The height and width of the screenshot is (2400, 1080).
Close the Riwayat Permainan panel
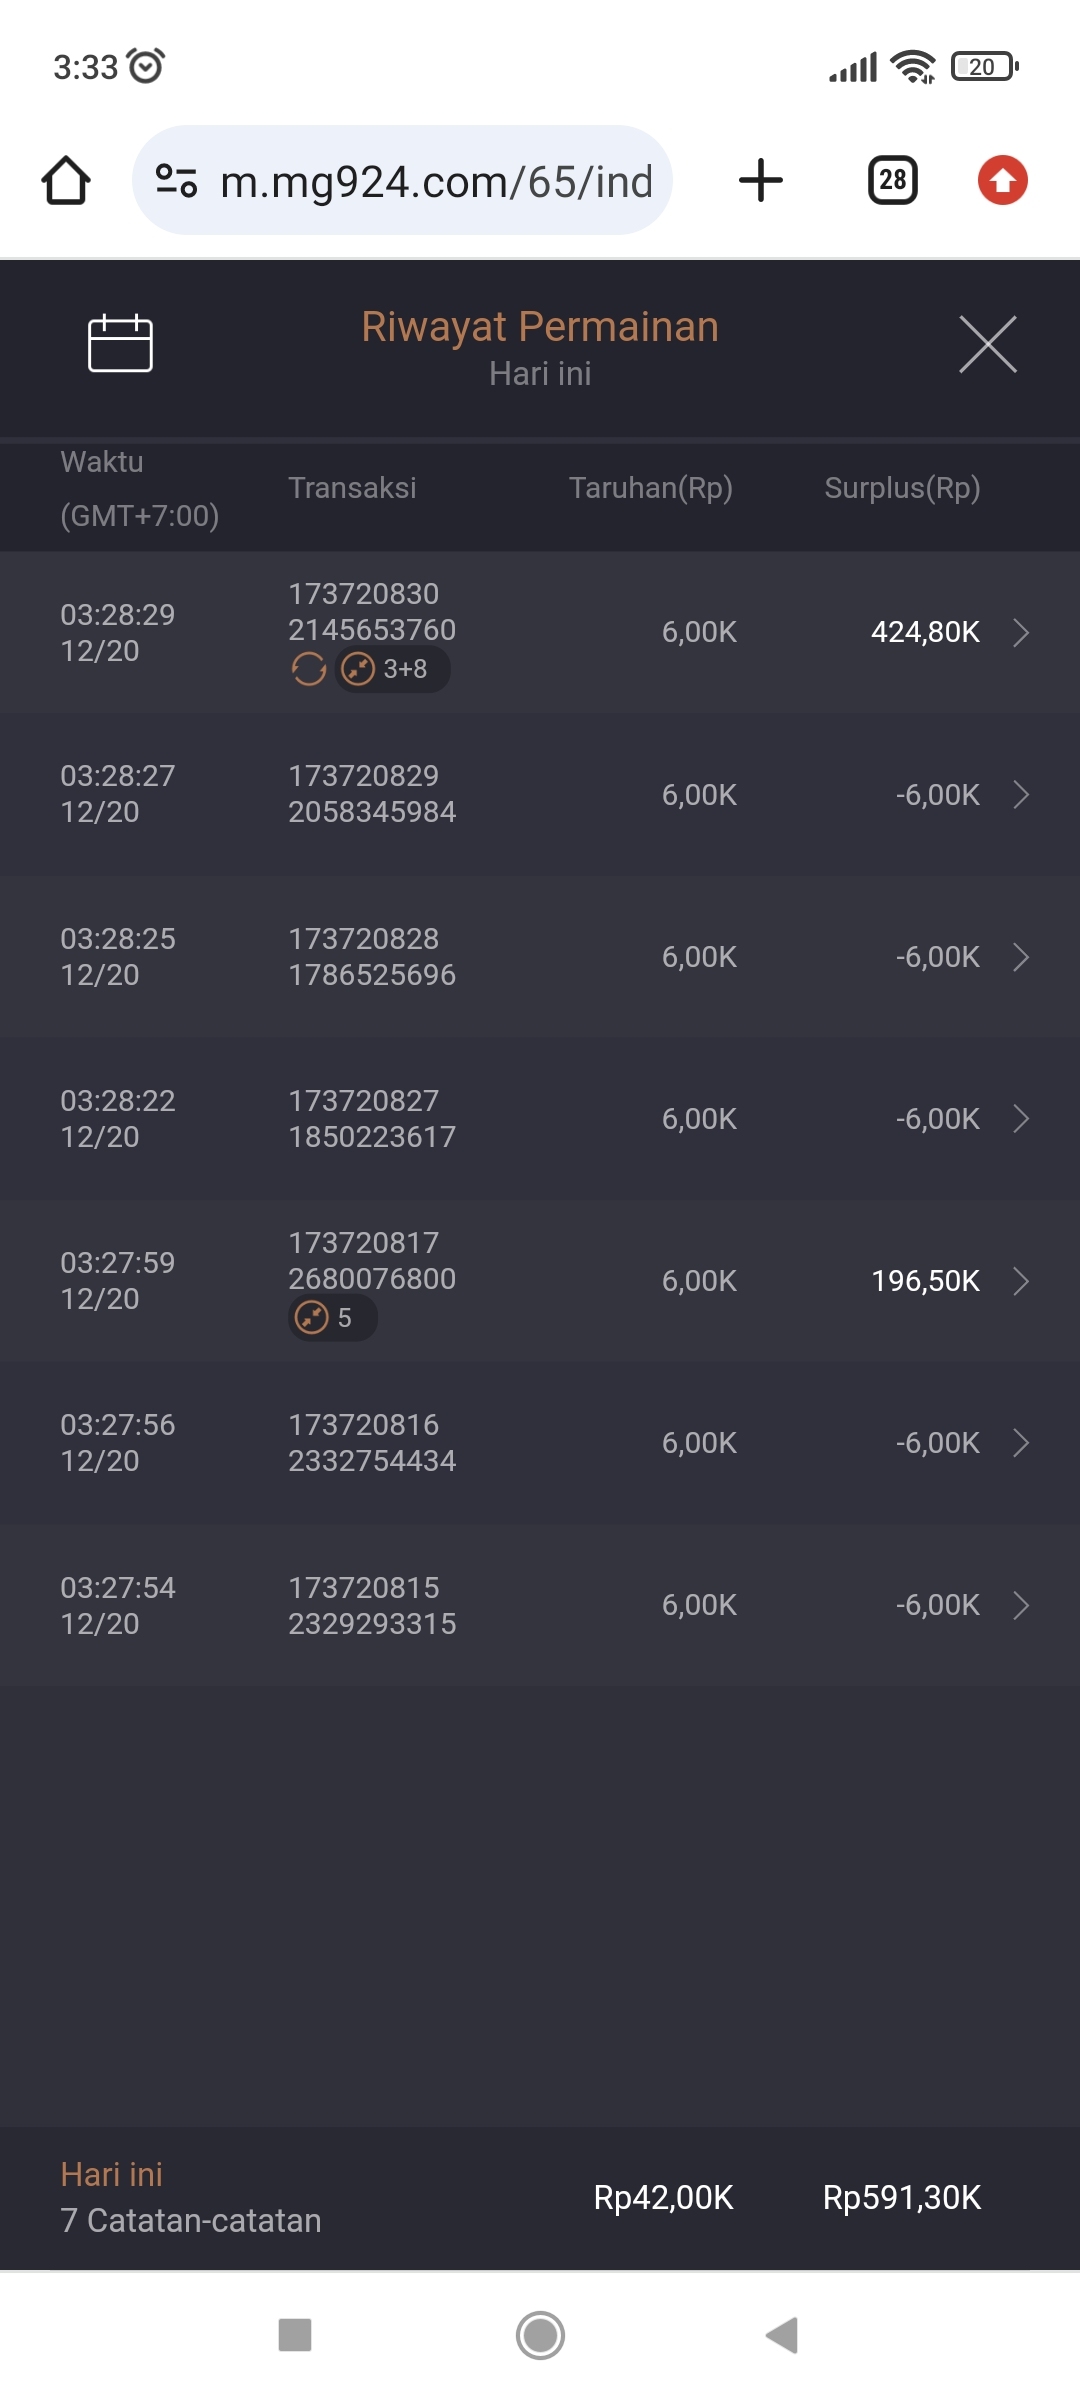(x=987, y=344)
